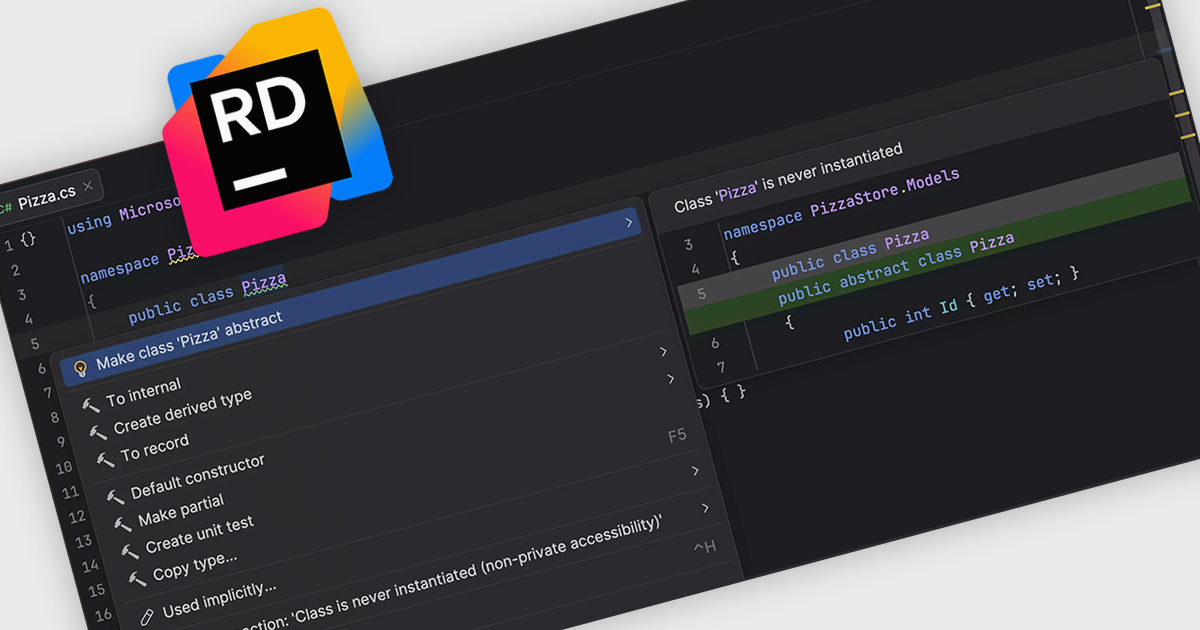This screenshot has height=630, width=1200.
Task: Click the ^H shortcut hint in the menu
Action: (x=704, y=547)
